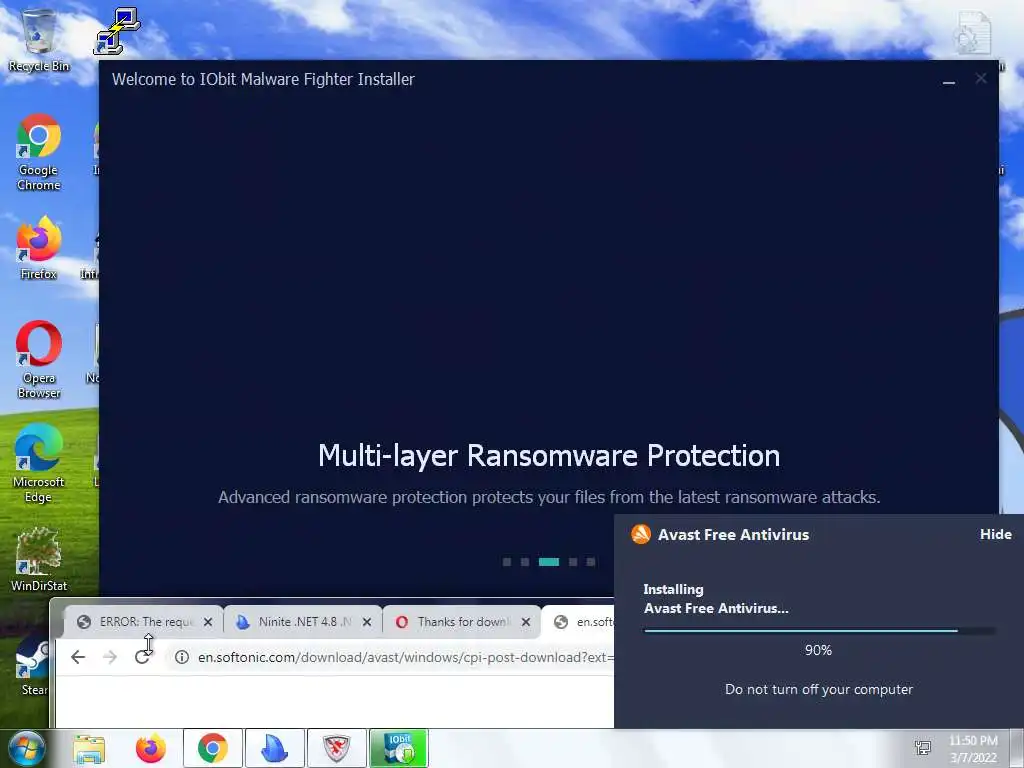Viewport: 1024px width, 768px height.
Task: Close the ERROR tab in Chrome
Action: [208, 622]
